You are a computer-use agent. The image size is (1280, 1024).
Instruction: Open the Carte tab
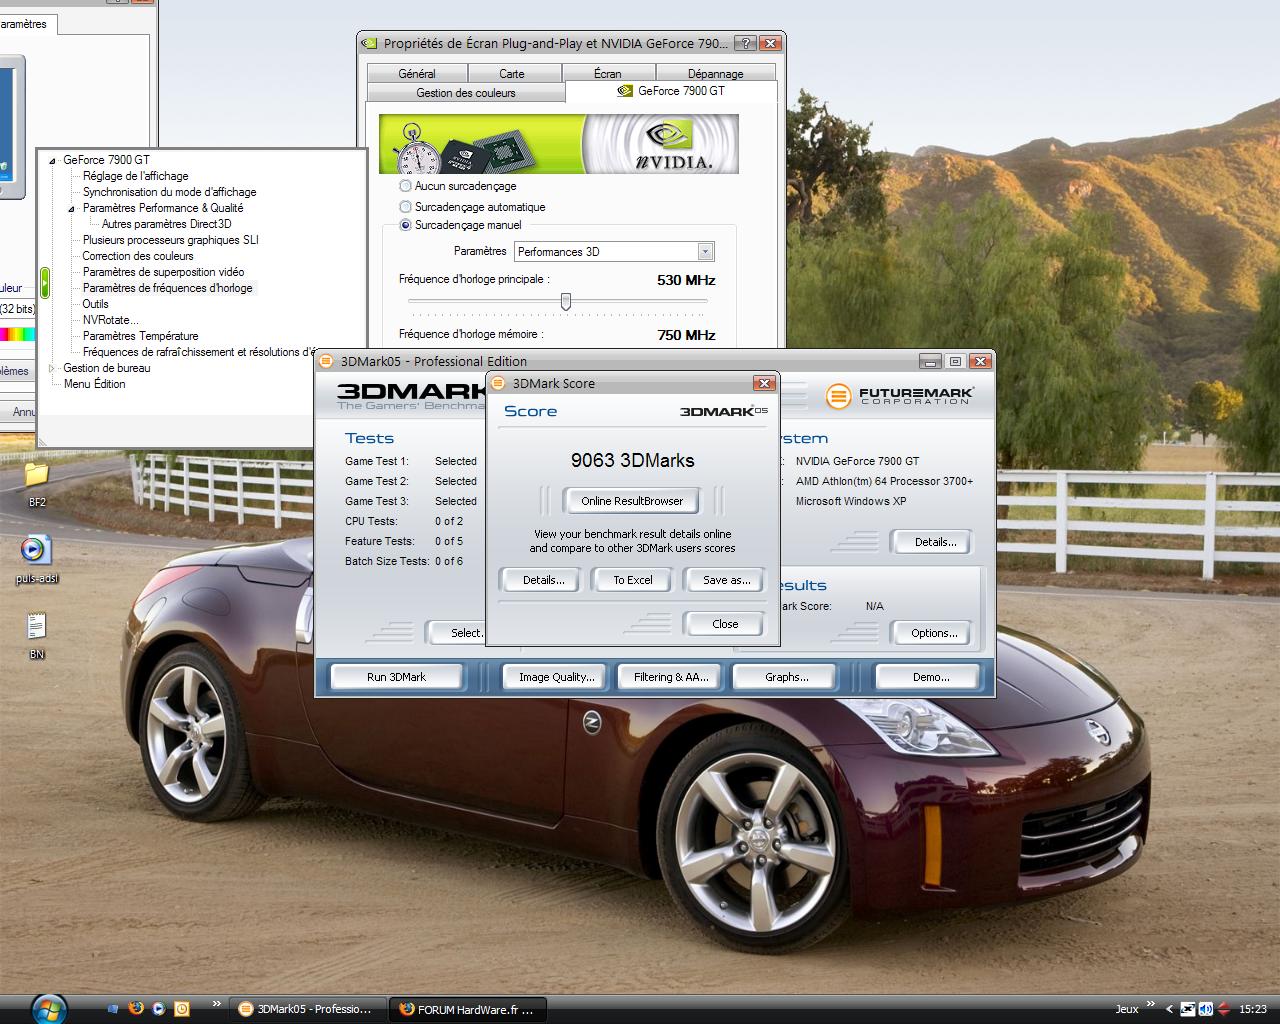pos(512,73)
